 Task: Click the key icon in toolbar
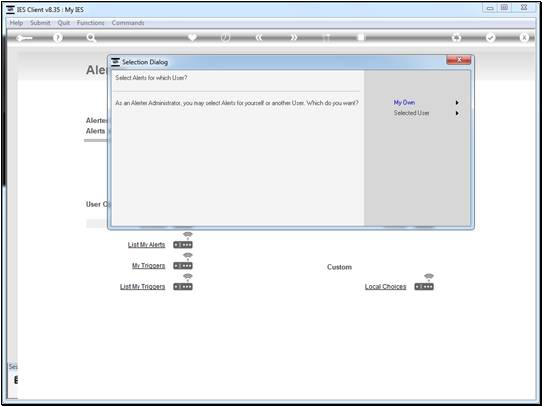pos(24,38)
